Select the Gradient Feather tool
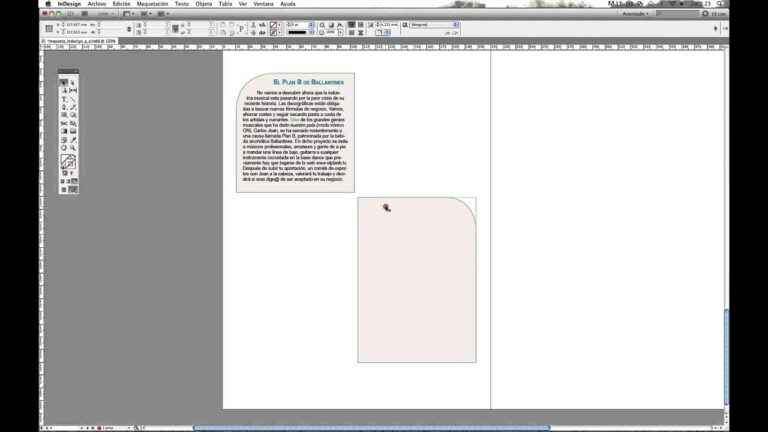The width and height of the screenshot is (768, 432). point(73,131)
